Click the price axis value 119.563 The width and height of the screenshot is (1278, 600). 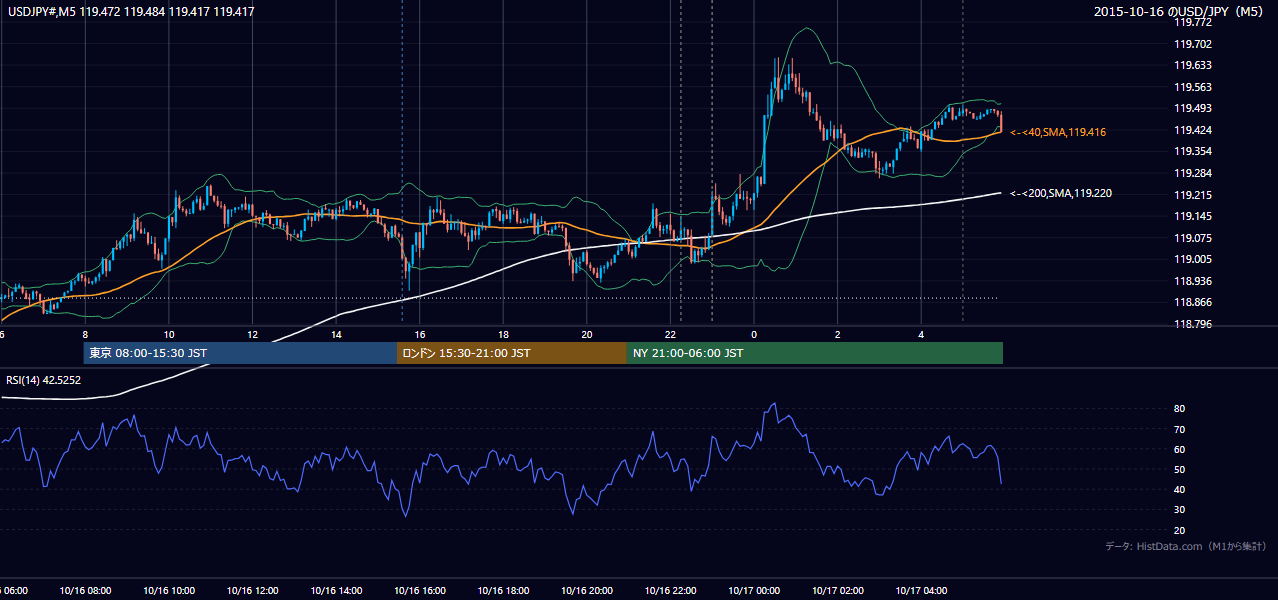[1192, 87]
